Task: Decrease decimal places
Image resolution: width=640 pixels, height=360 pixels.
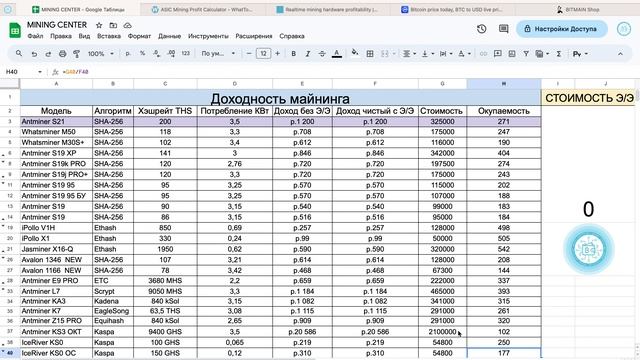Action: pyautogui.click(x=157, y=53)
